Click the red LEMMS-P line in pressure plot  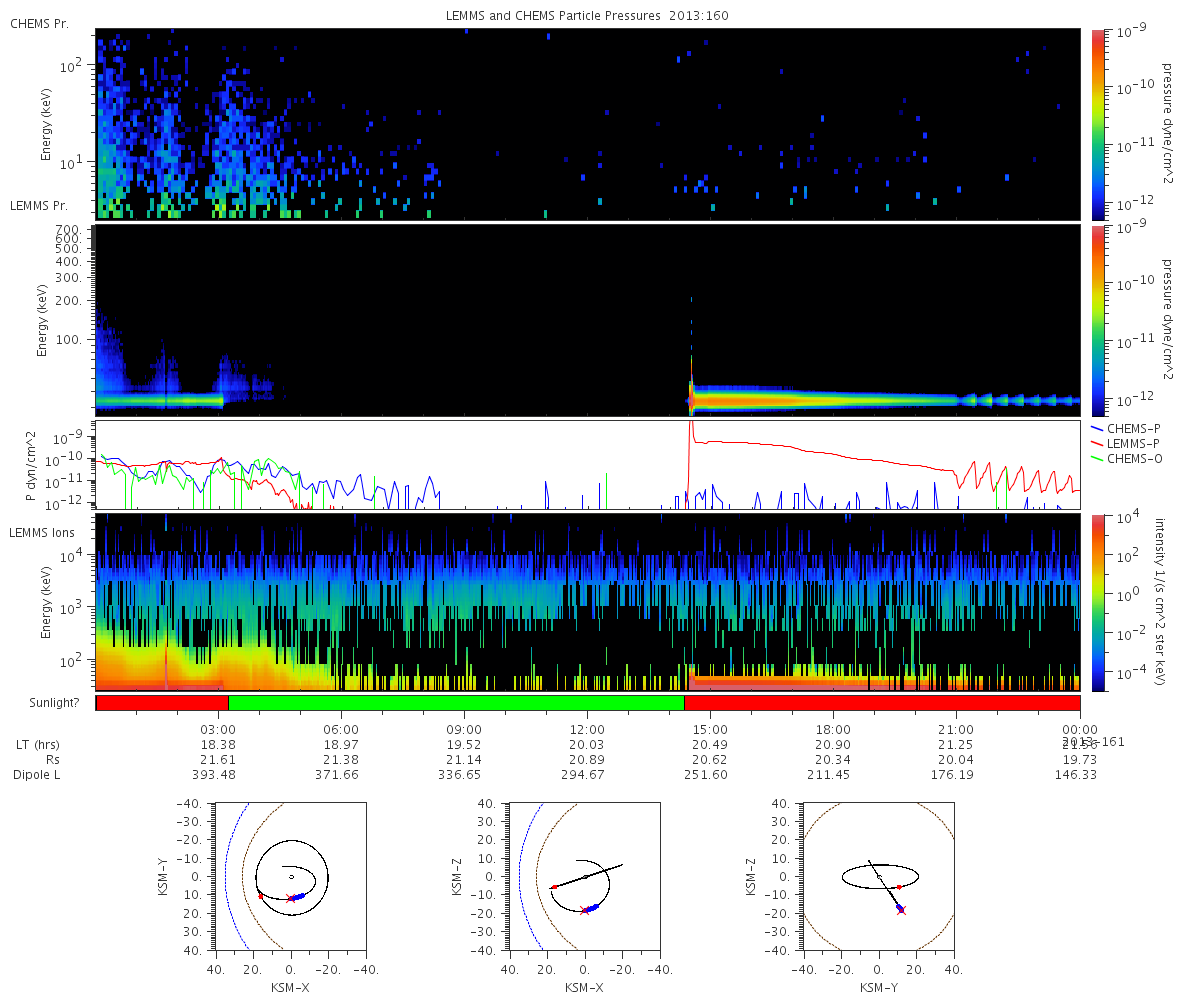tap(800, 452)
